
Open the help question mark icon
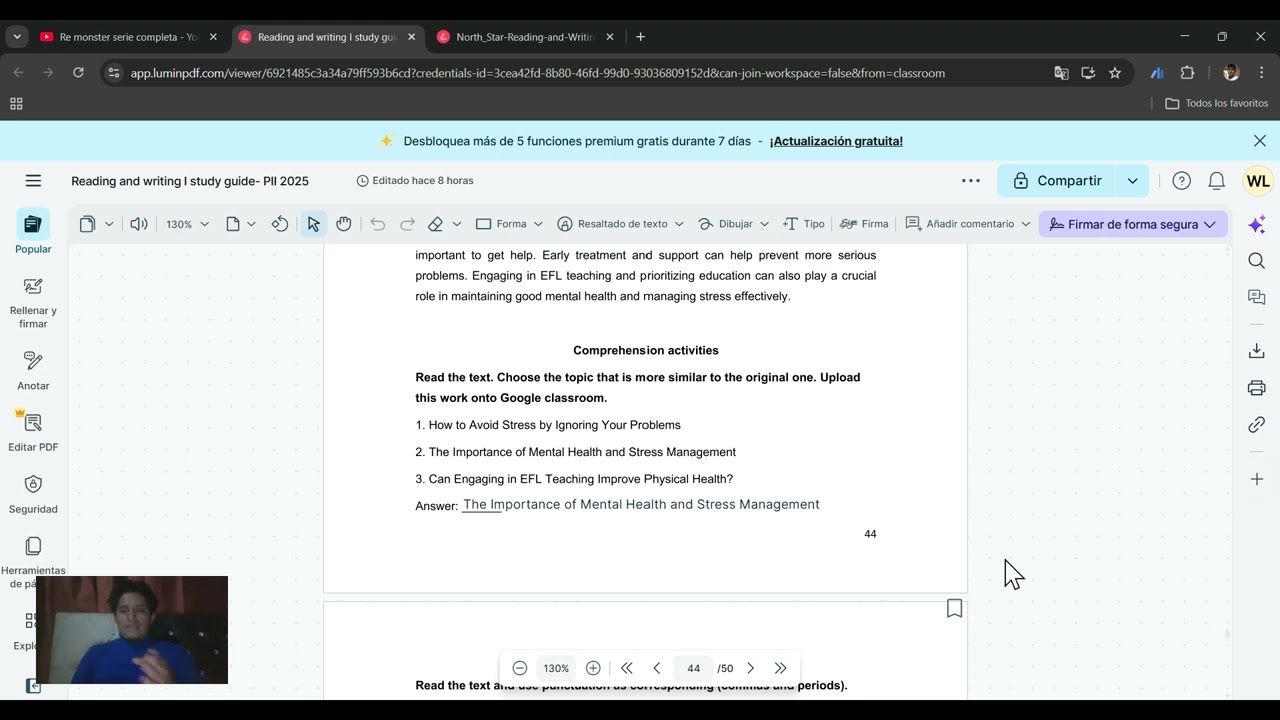tap(1181, 181)
